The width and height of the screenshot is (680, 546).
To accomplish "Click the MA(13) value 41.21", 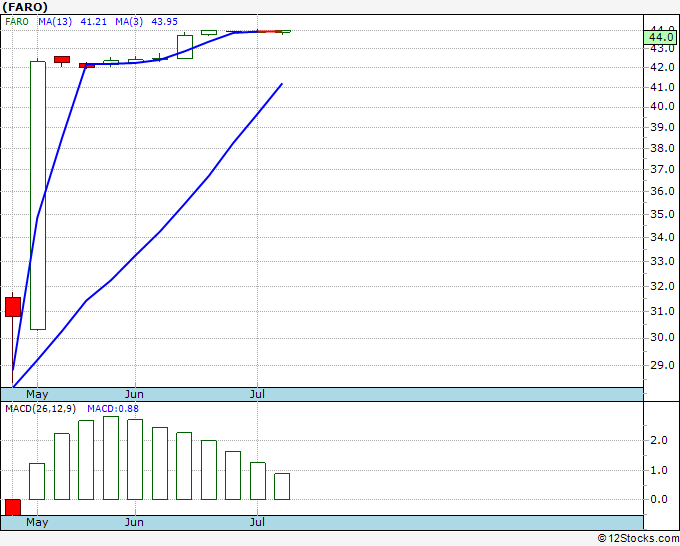I will point(93,21).
